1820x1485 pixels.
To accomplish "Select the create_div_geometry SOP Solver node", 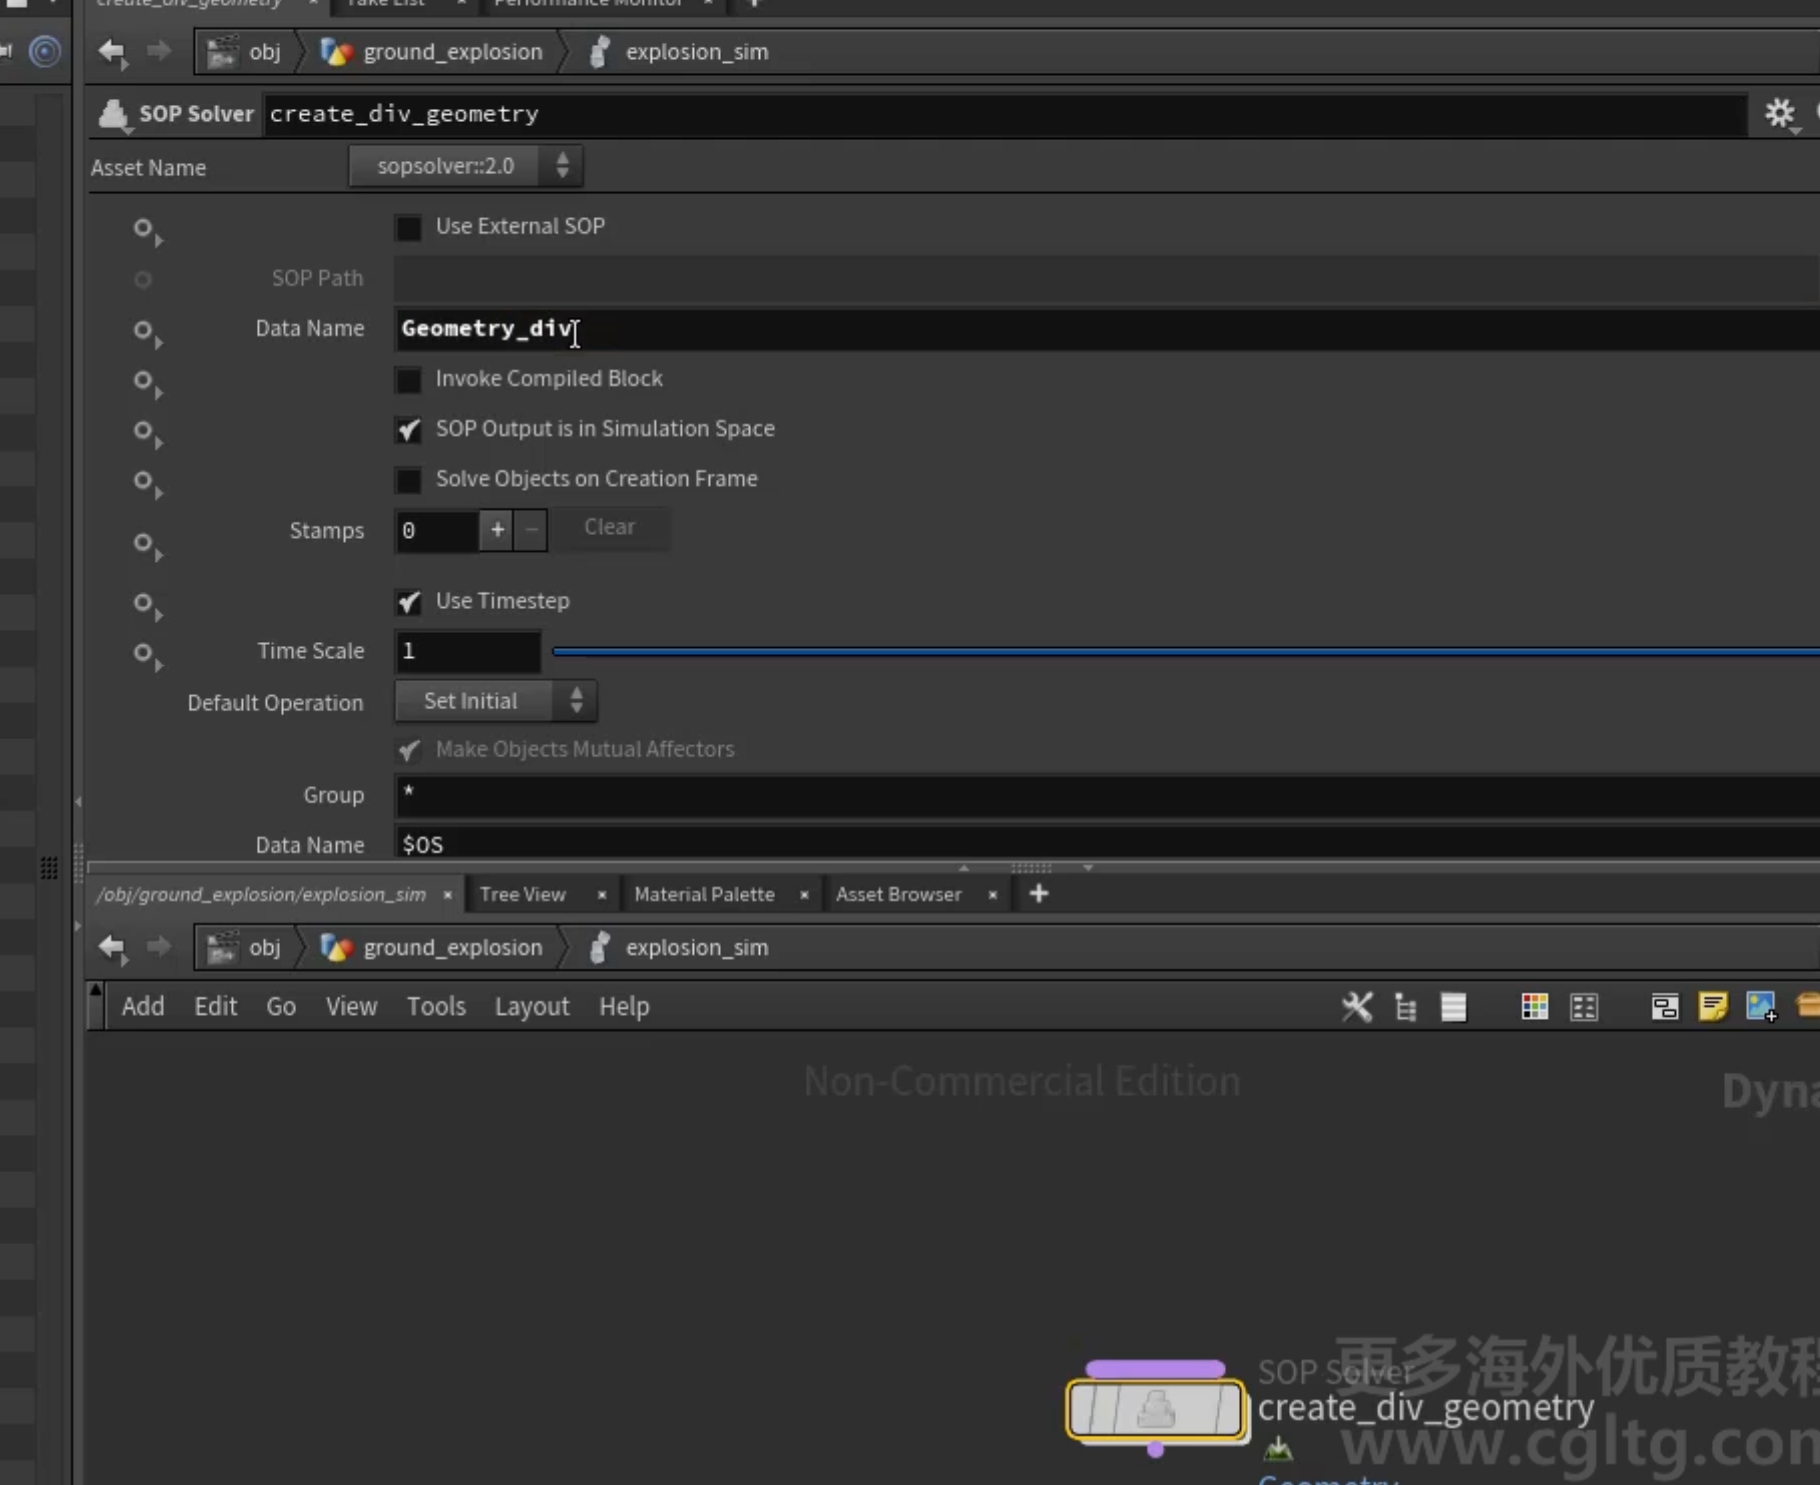I will [1156, 1410].
